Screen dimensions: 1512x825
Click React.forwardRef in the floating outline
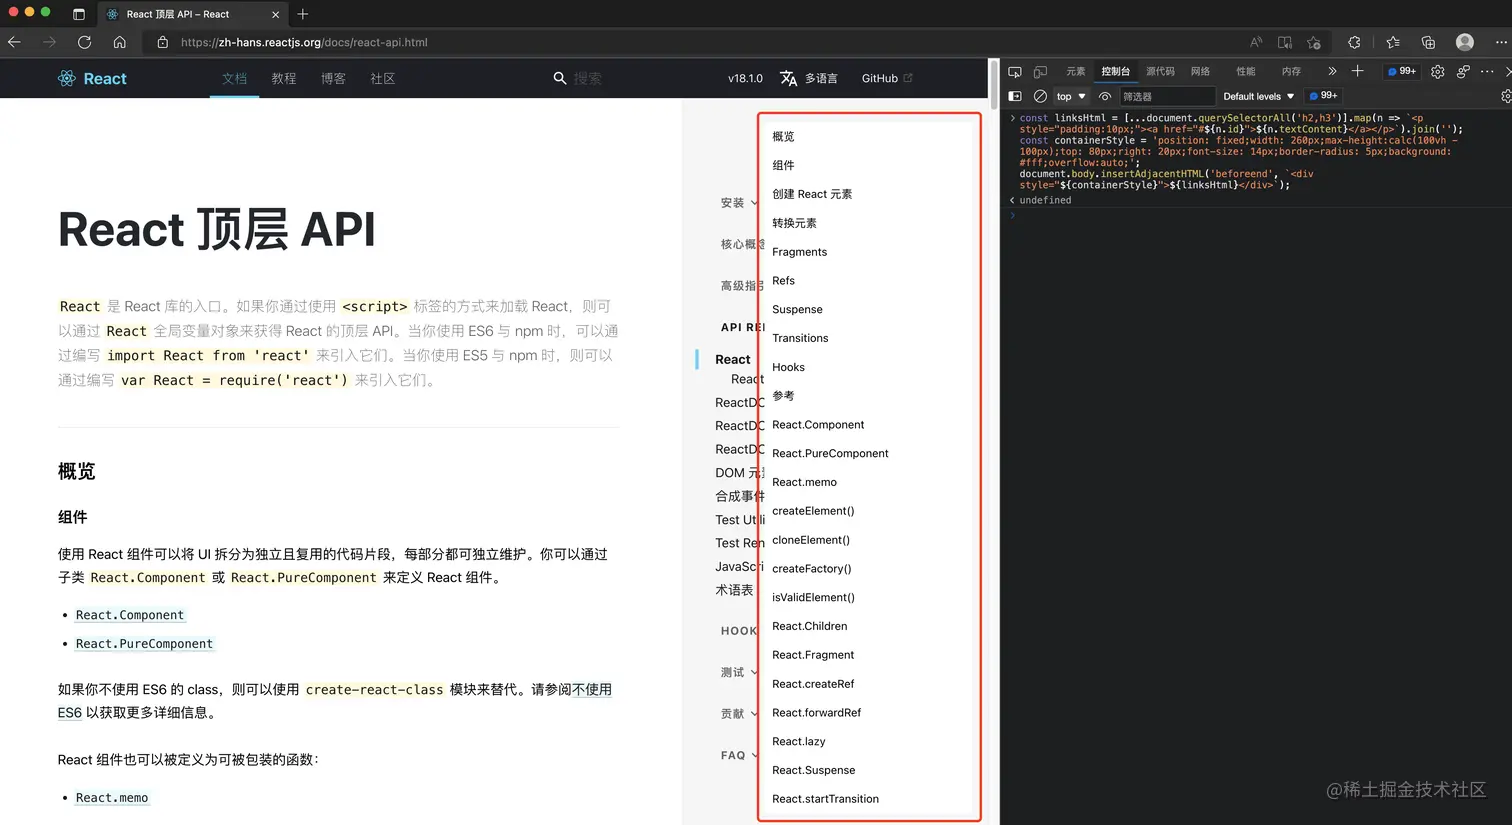[x=816, y=713]
